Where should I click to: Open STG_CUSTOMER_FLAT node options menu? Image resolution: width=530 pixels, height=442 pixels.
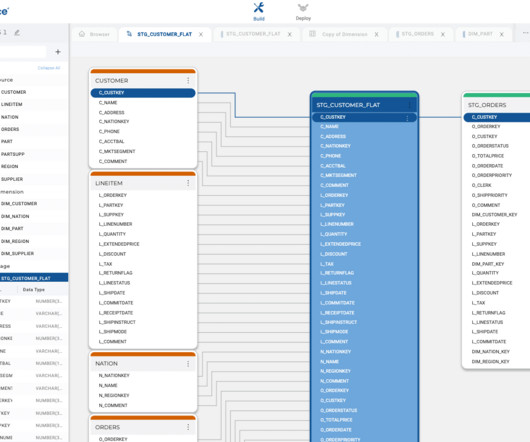click(x=410, y=105)
